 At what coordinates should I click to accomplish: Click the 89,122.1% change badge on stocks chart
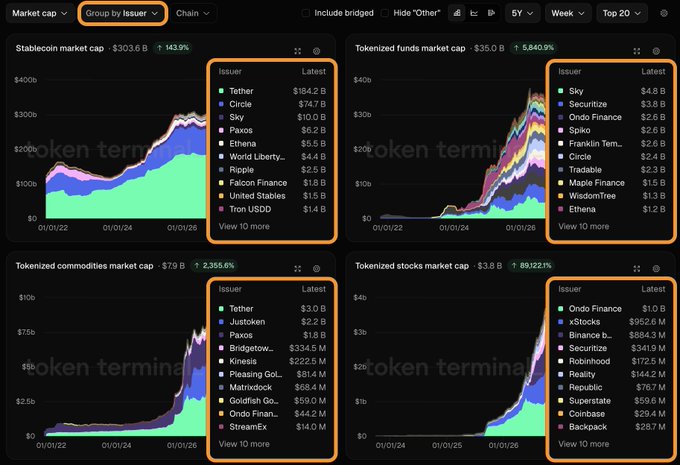530,265
